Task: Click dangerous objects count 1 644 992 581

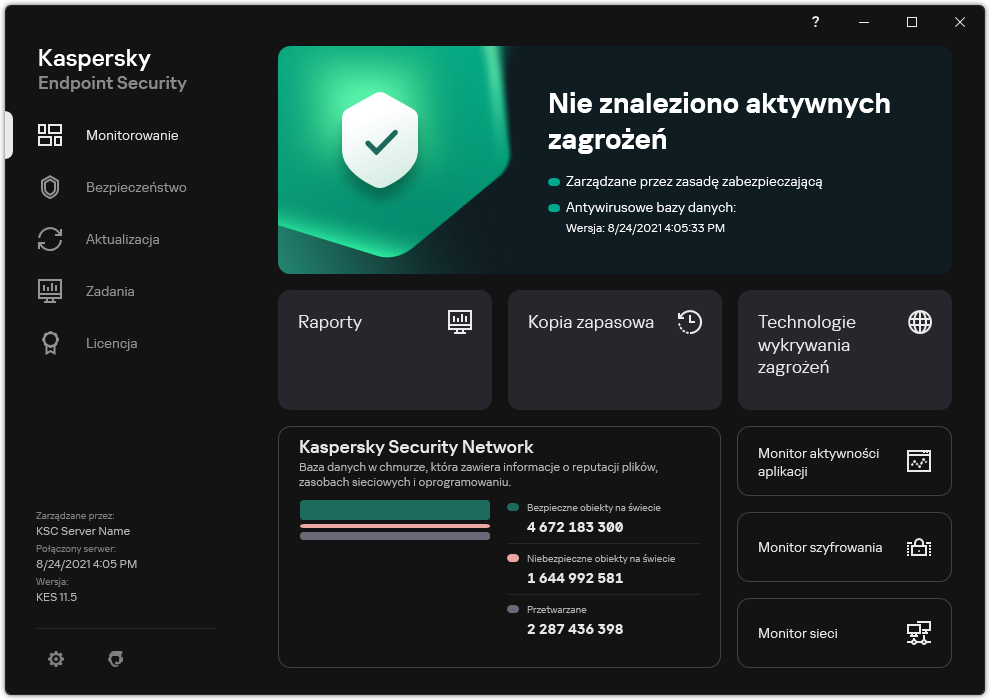Action: pyautogui.click(x=575, y=578)
